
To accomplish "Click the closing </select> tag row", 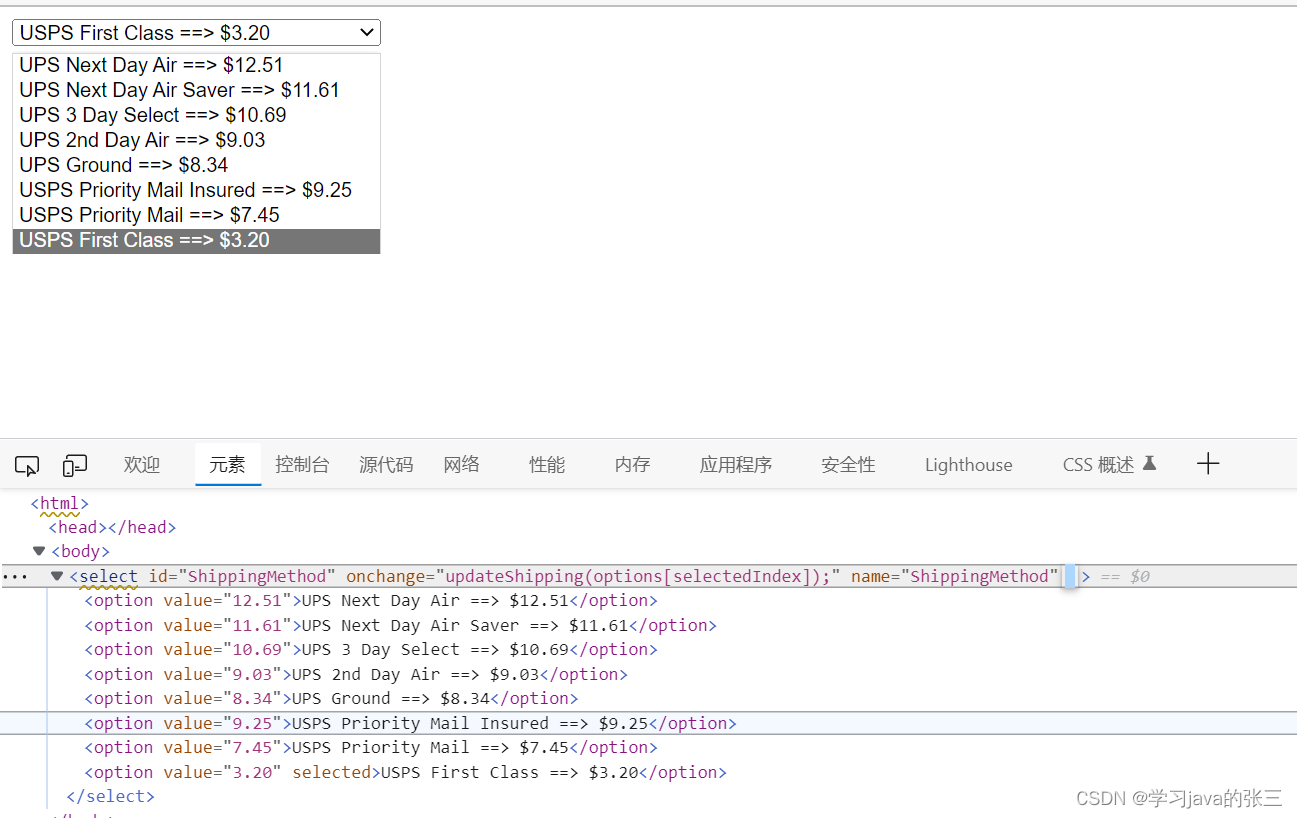I will click(110, 797).
